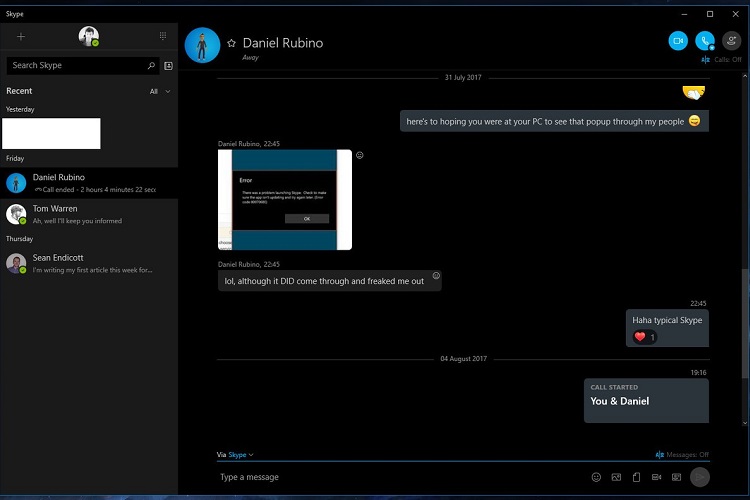
Task: React to the 'freaked me out' message
Action: click(436, 275)
